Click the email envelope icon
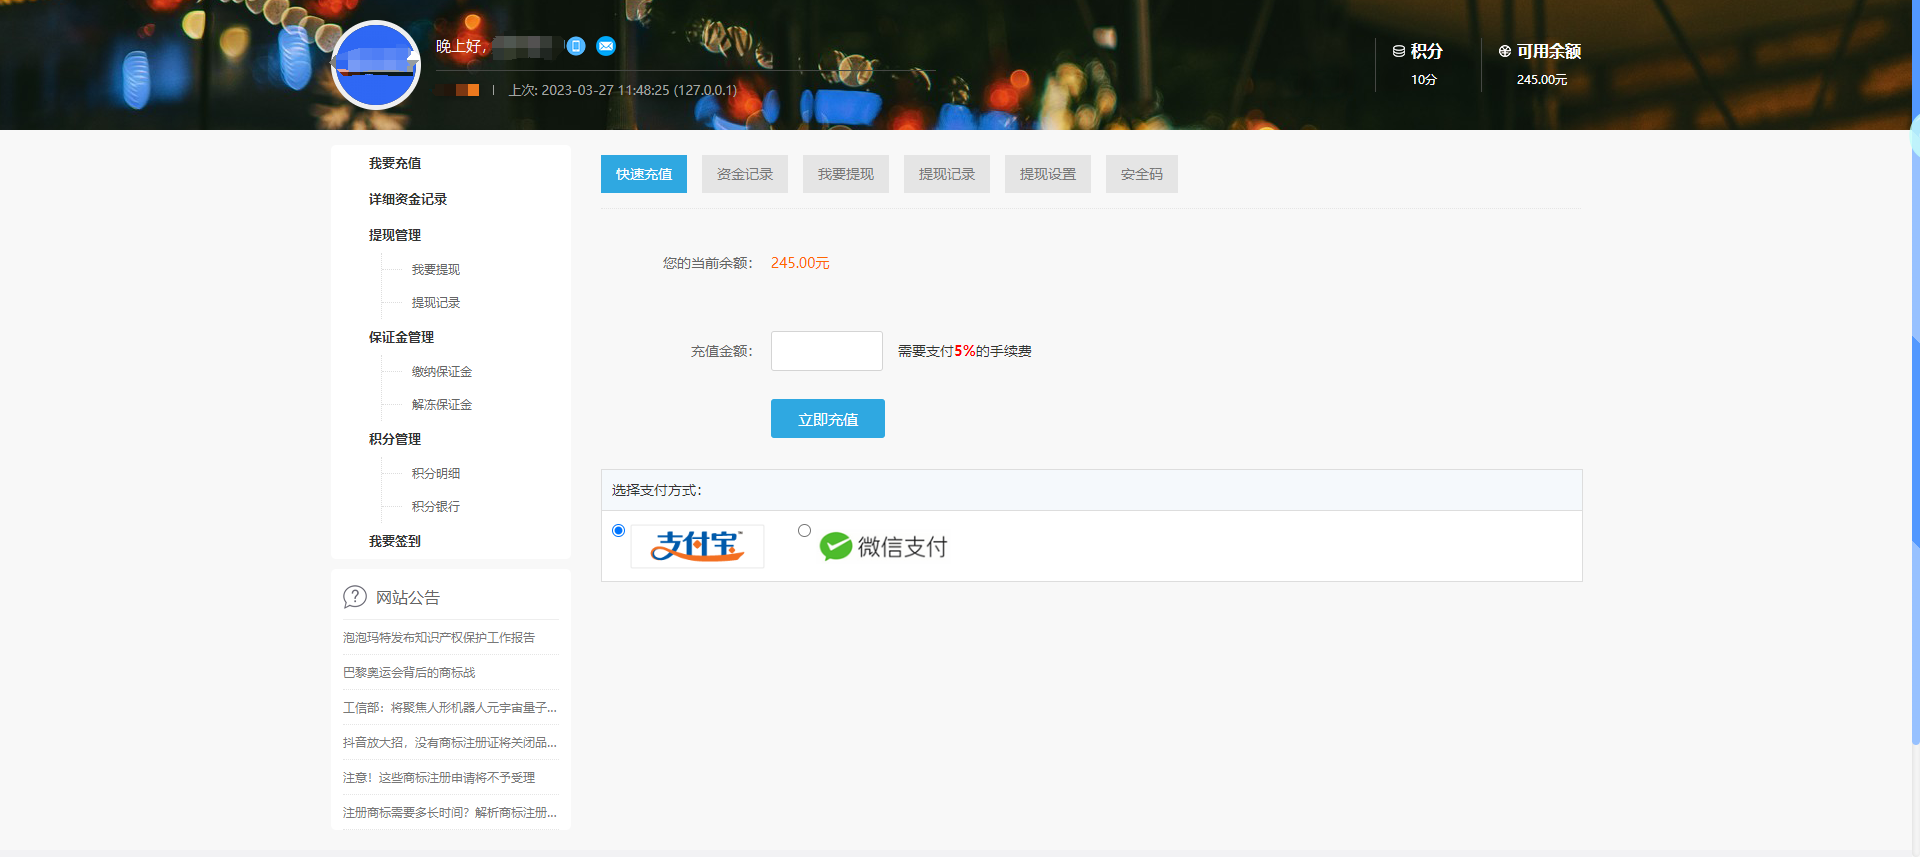1920x857 pixels. point(606,46)
